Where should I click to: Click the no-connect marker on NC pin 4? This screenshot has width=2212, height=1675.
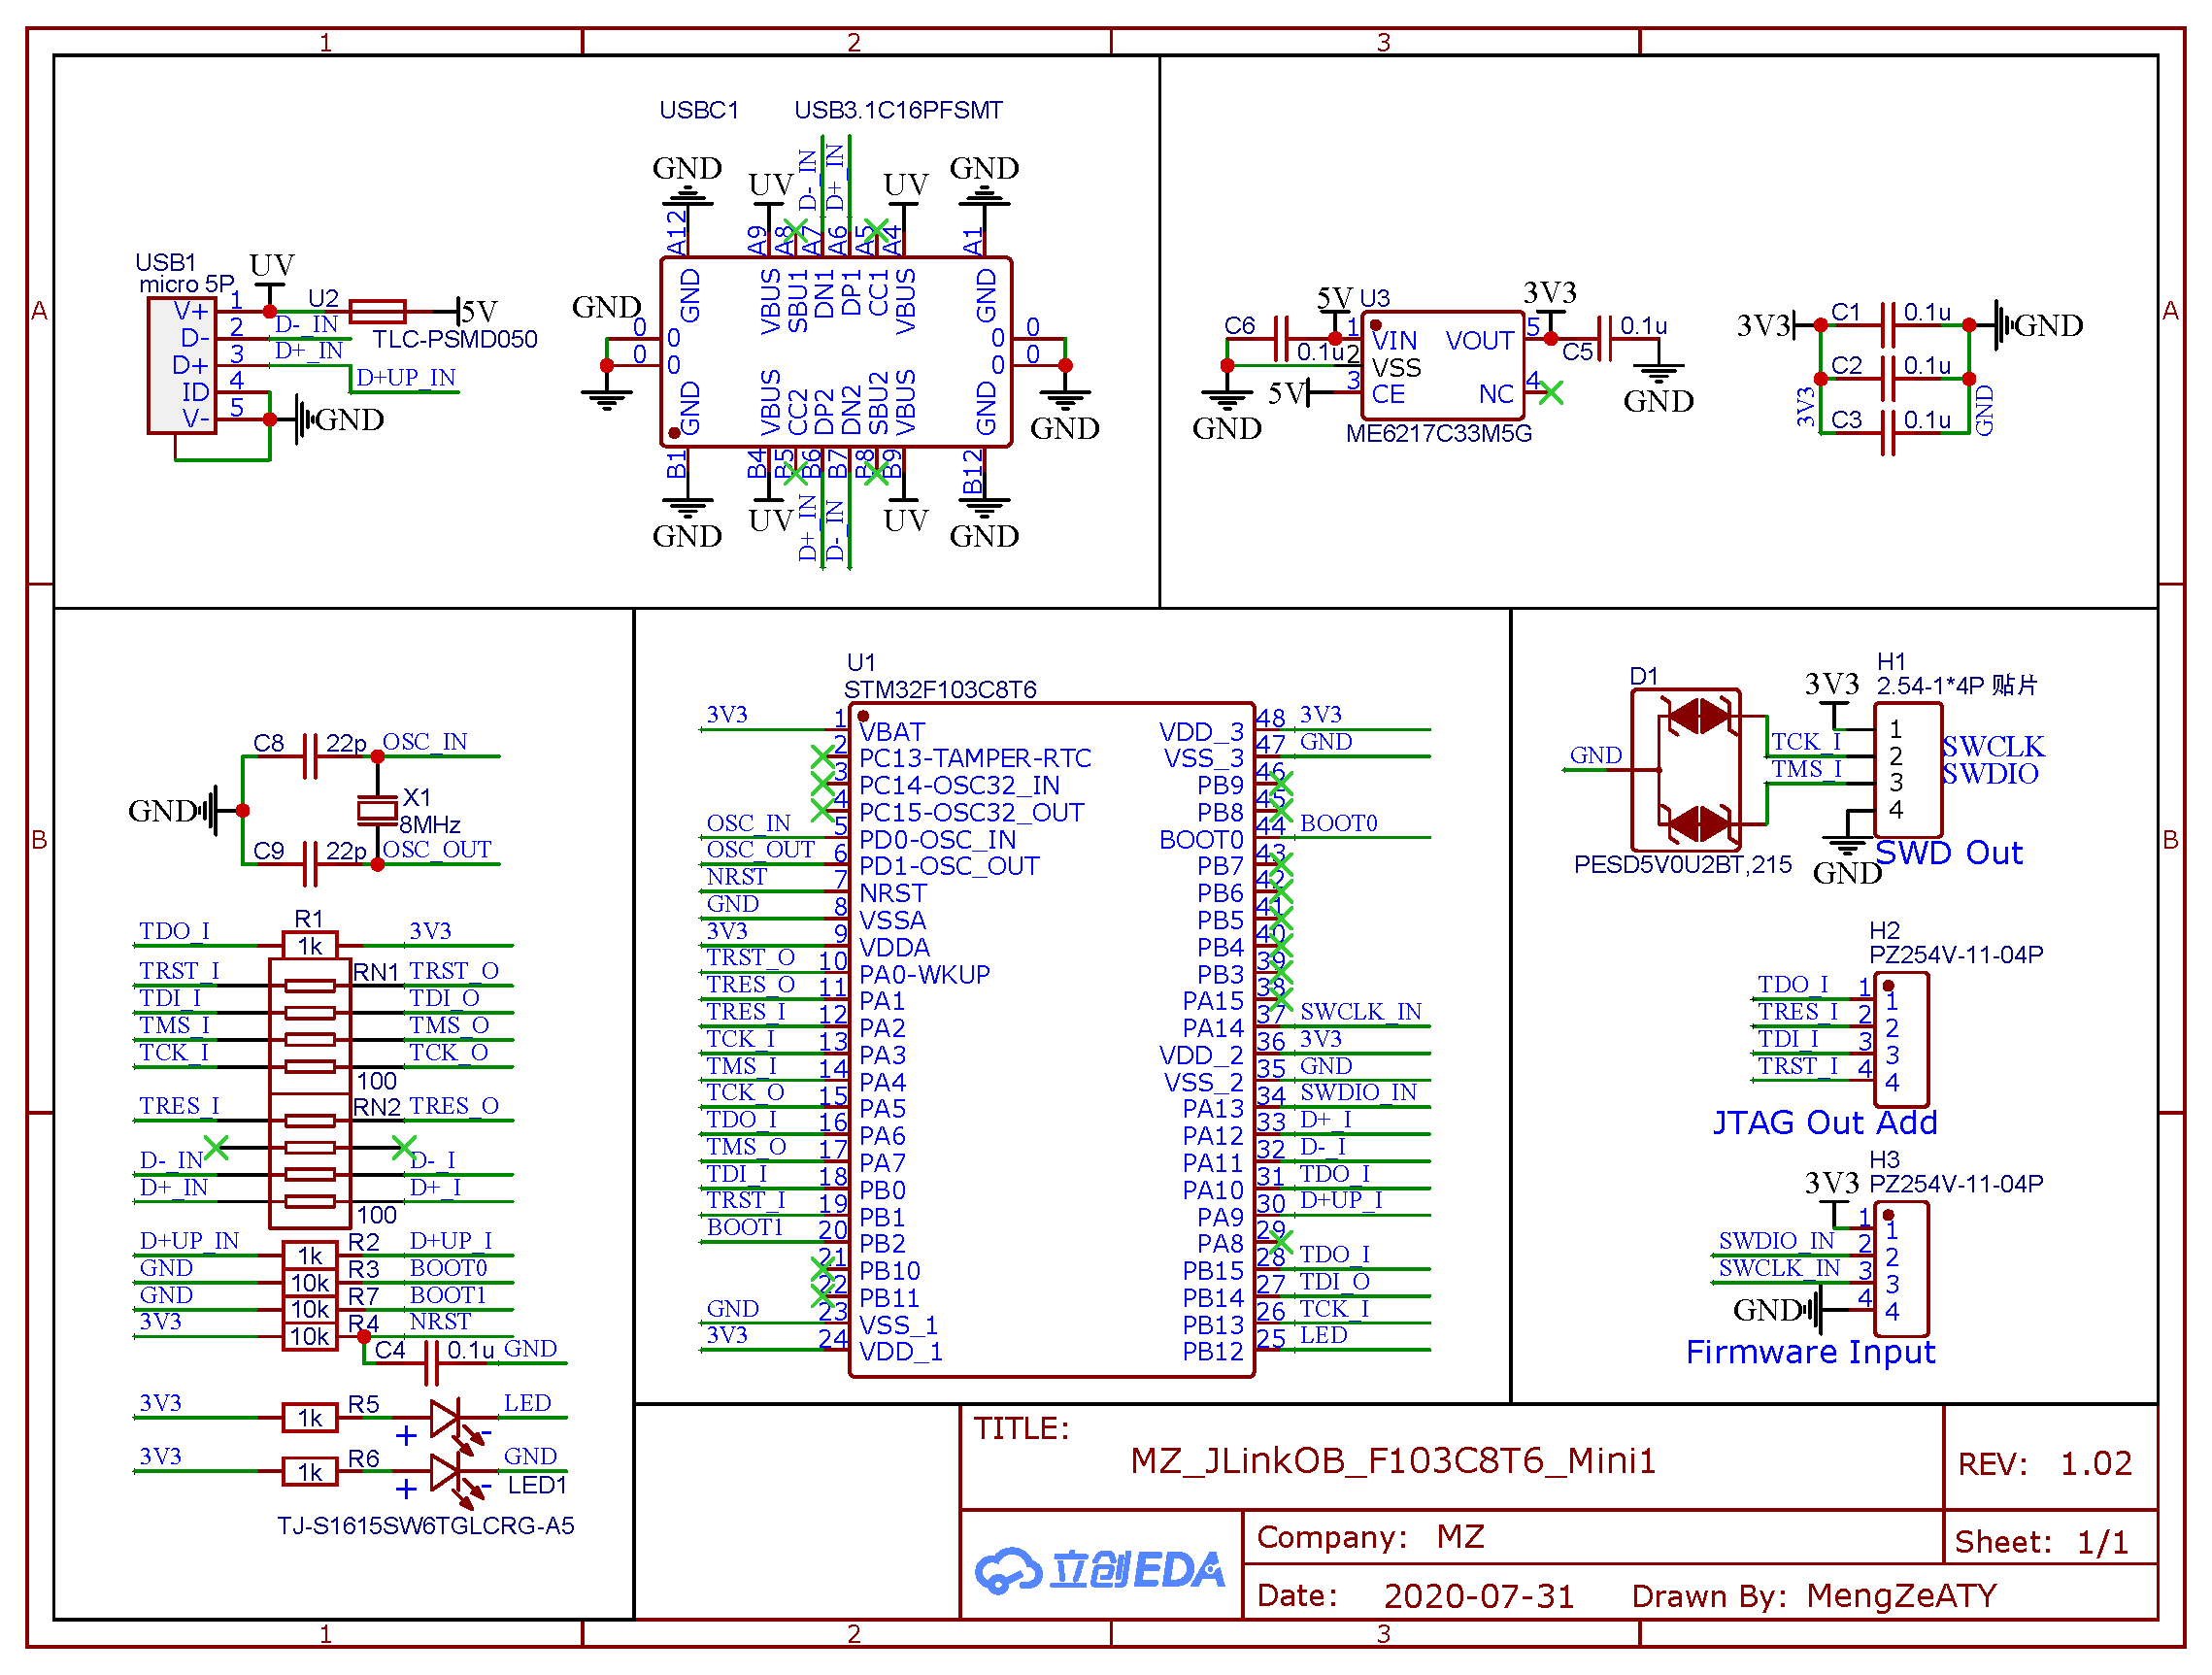click(x=1551, y=393)
